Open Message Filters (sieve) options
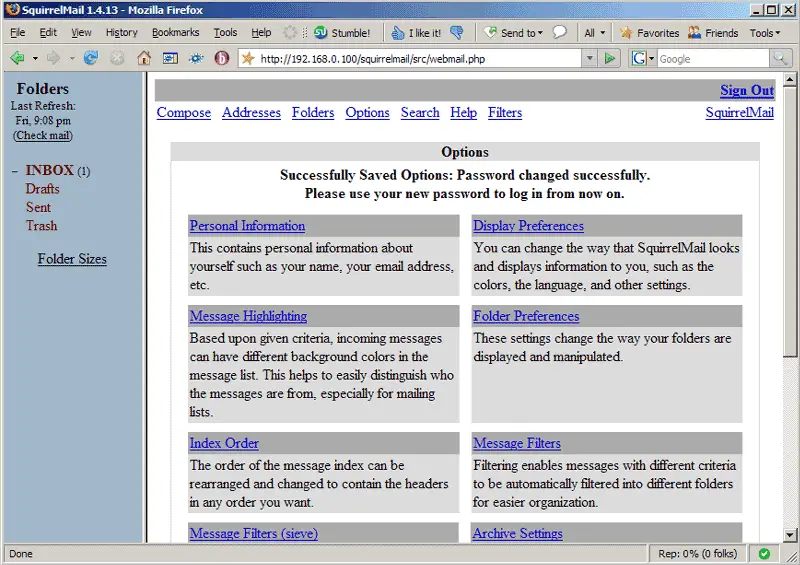Viewport: 800px width, 565px height. point(254,533)
